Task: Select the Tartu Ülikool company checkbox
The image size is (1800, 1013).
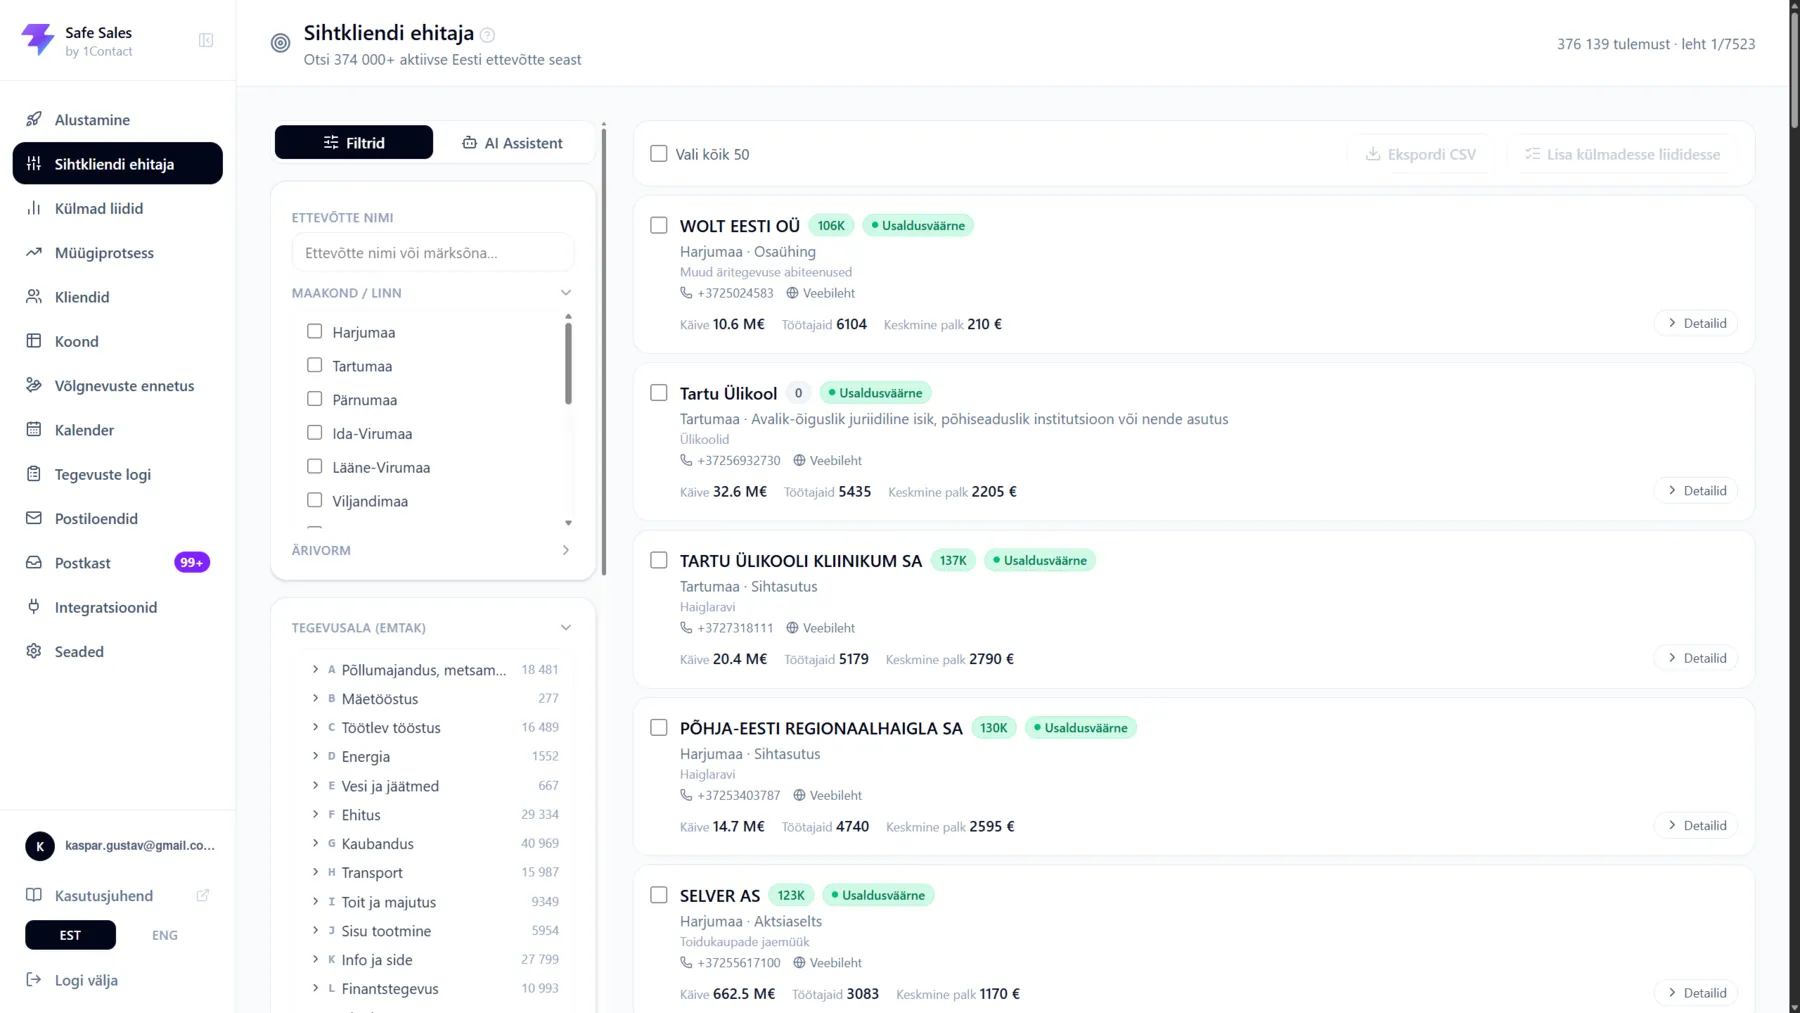Action: pos(659,393)
